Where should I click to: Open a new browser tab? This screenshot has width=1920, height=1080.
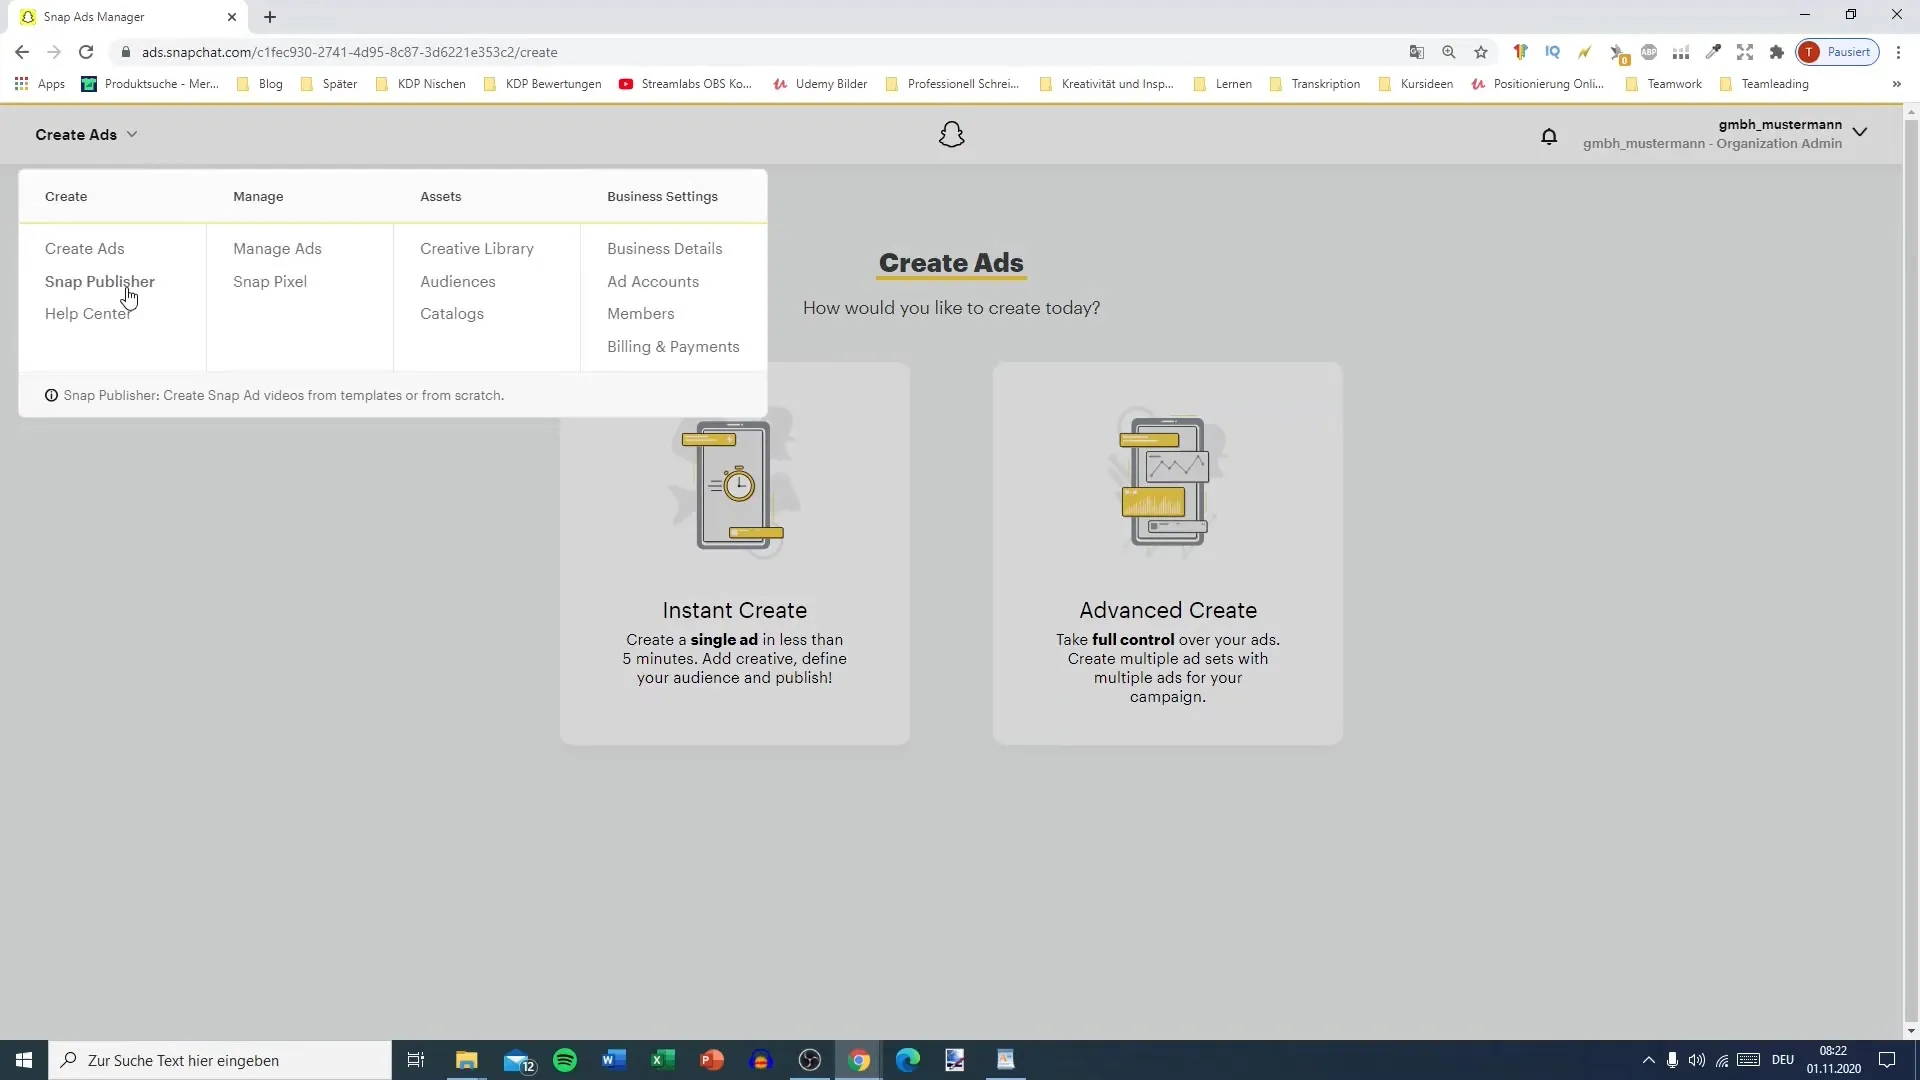click(x=270, y=17)
